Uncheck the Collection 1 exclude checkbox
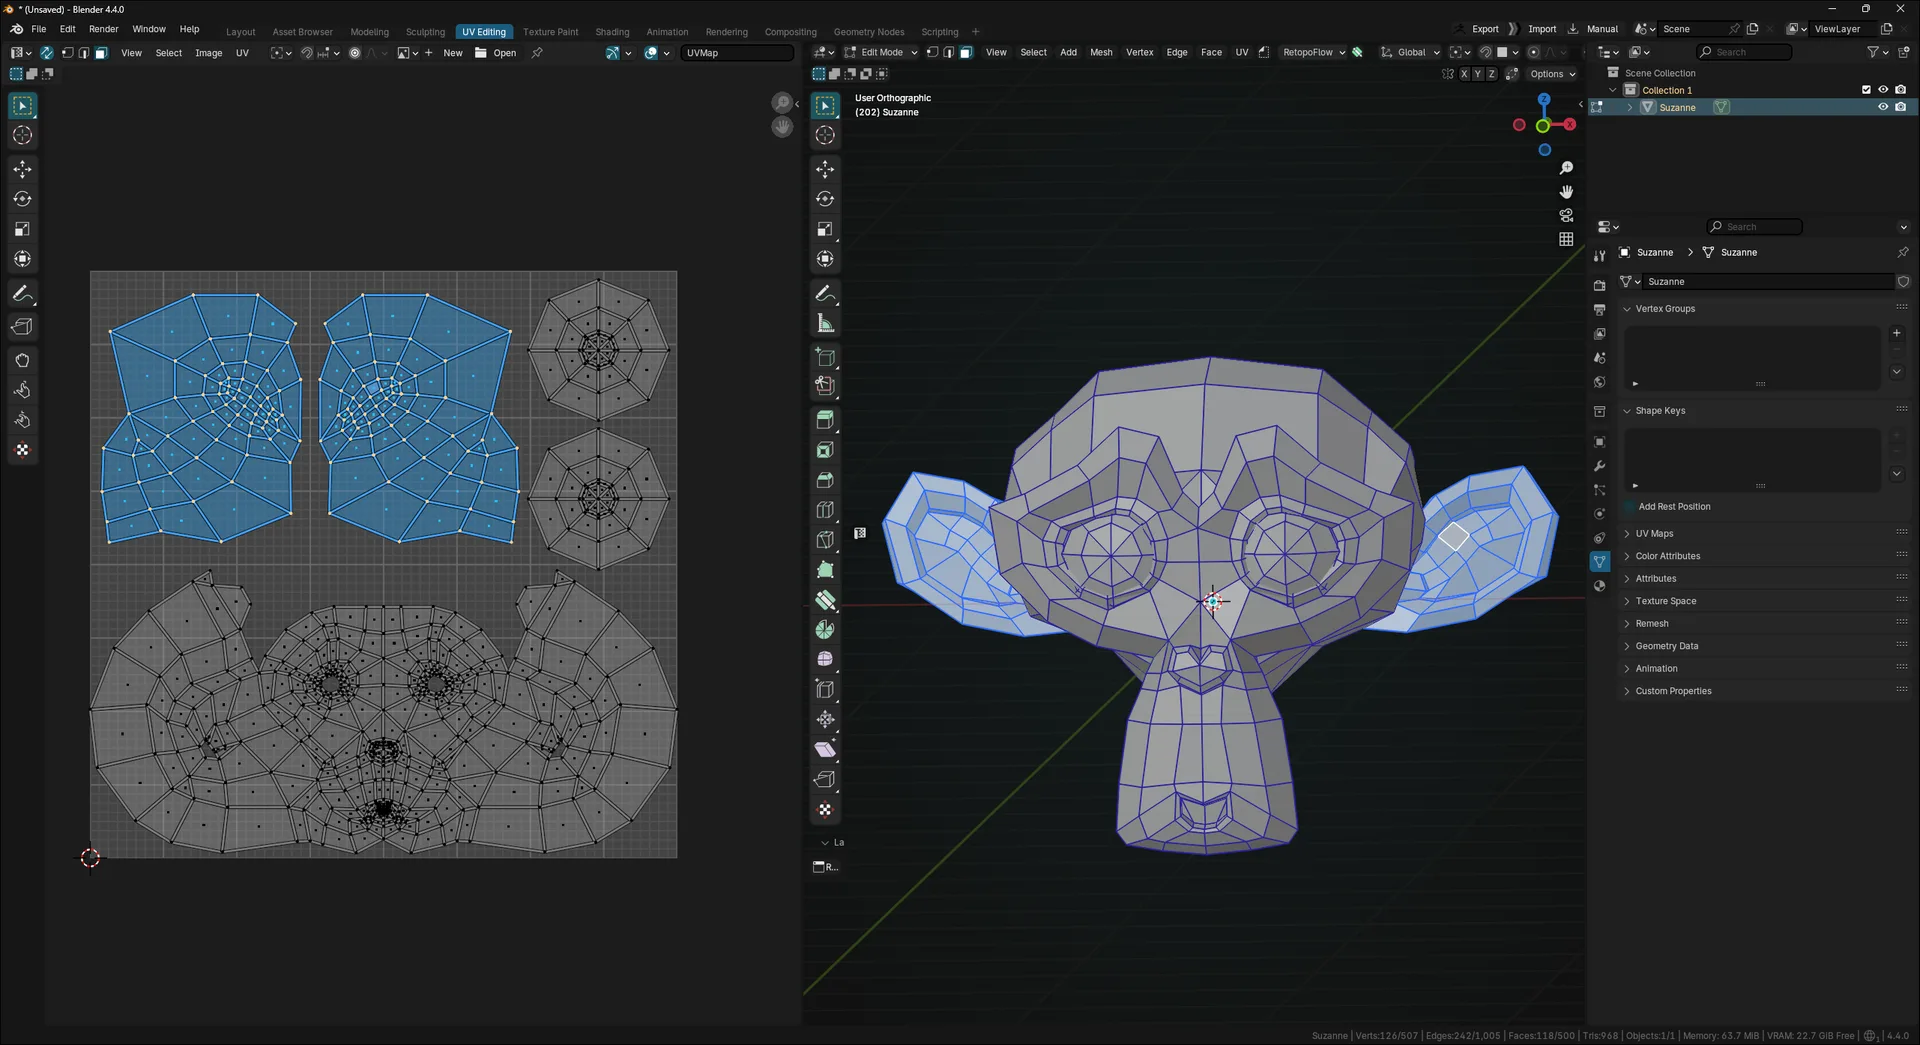Screen dimensions: 1920x1045 tap(1866, 90)
